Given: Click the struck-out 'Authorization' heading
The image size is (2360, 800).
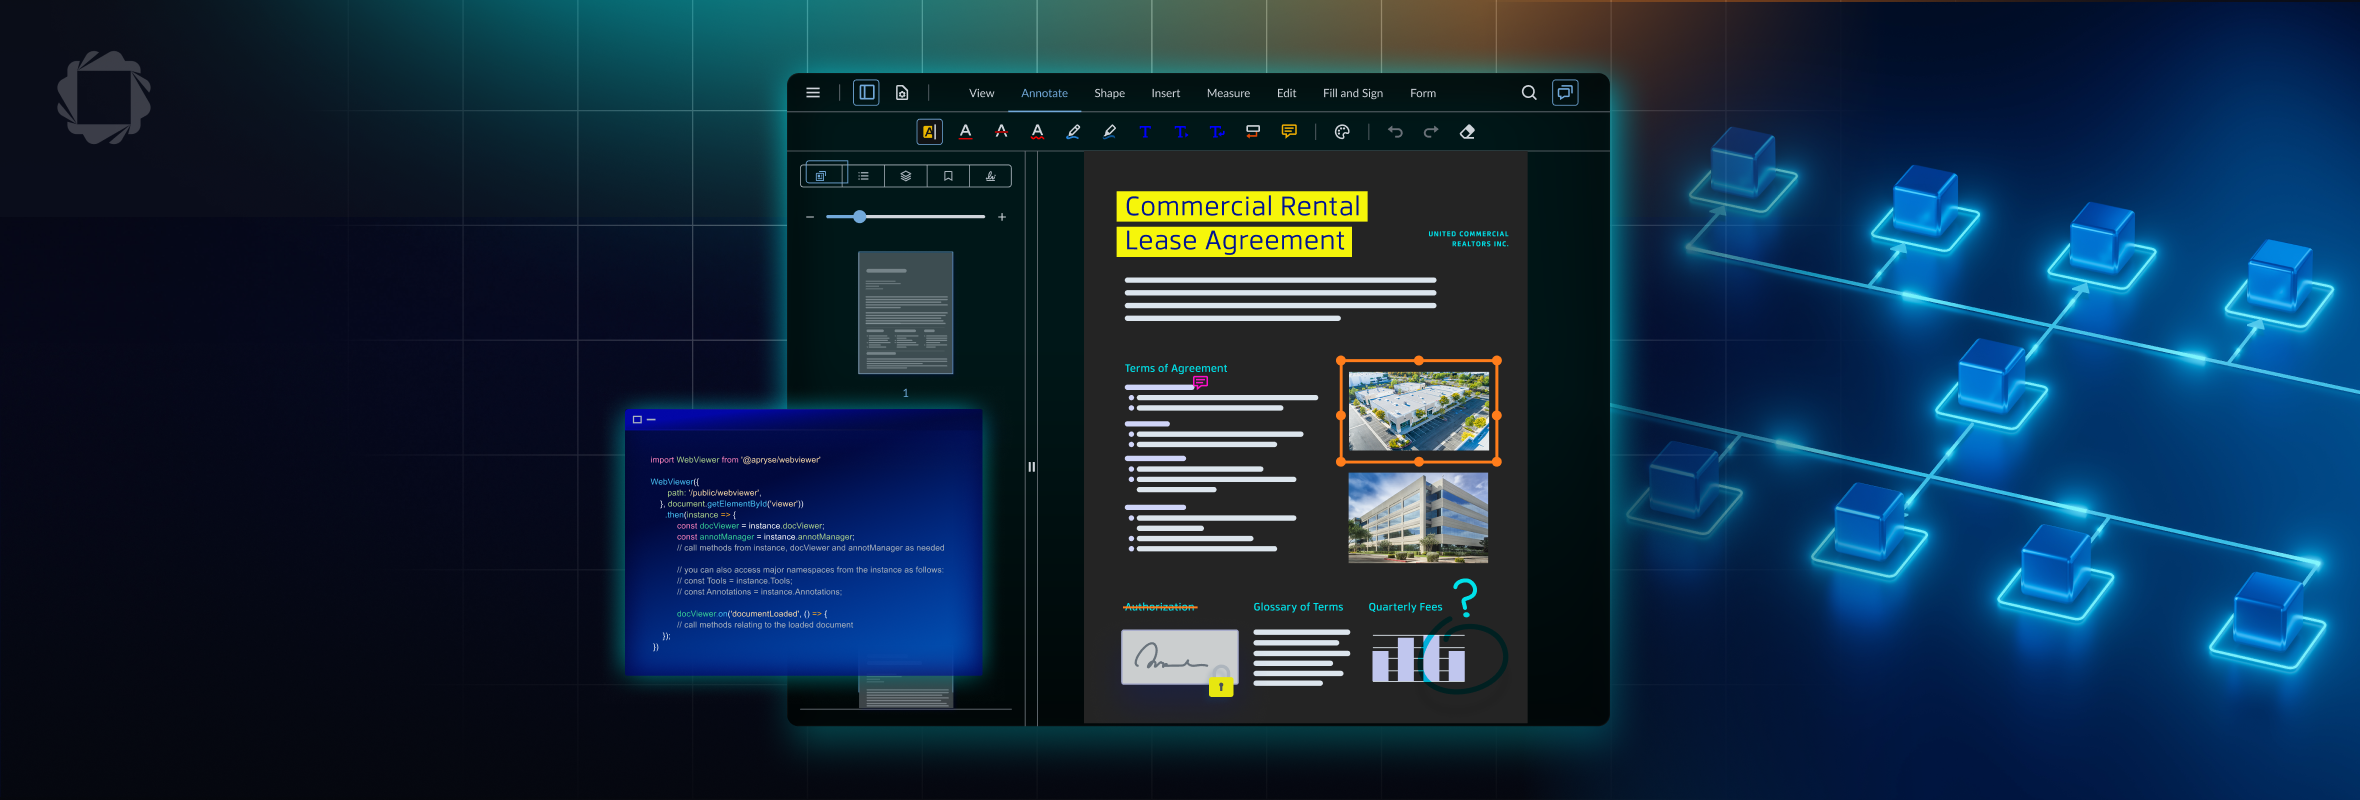Looking at the screenshot, I should click(x=1160, y=607).
